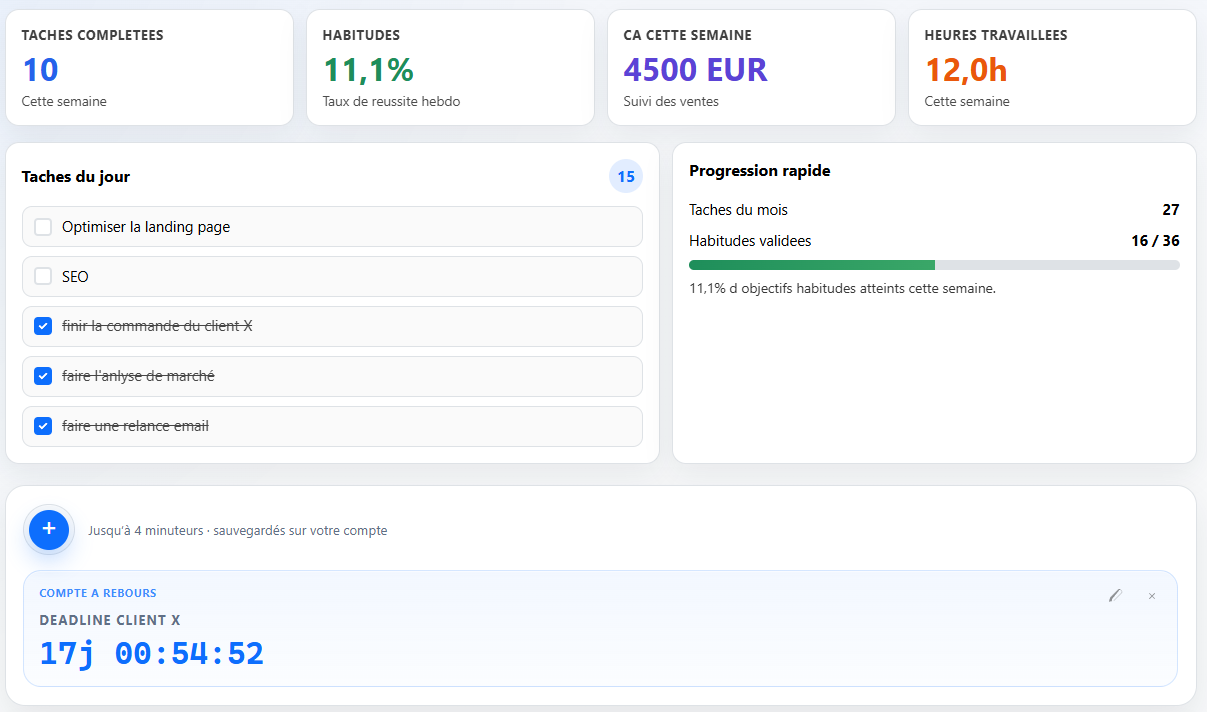Select the HABITUDES percentage card
The height and width of the screenshot is (712, 1207).
(x=450, y=67)
